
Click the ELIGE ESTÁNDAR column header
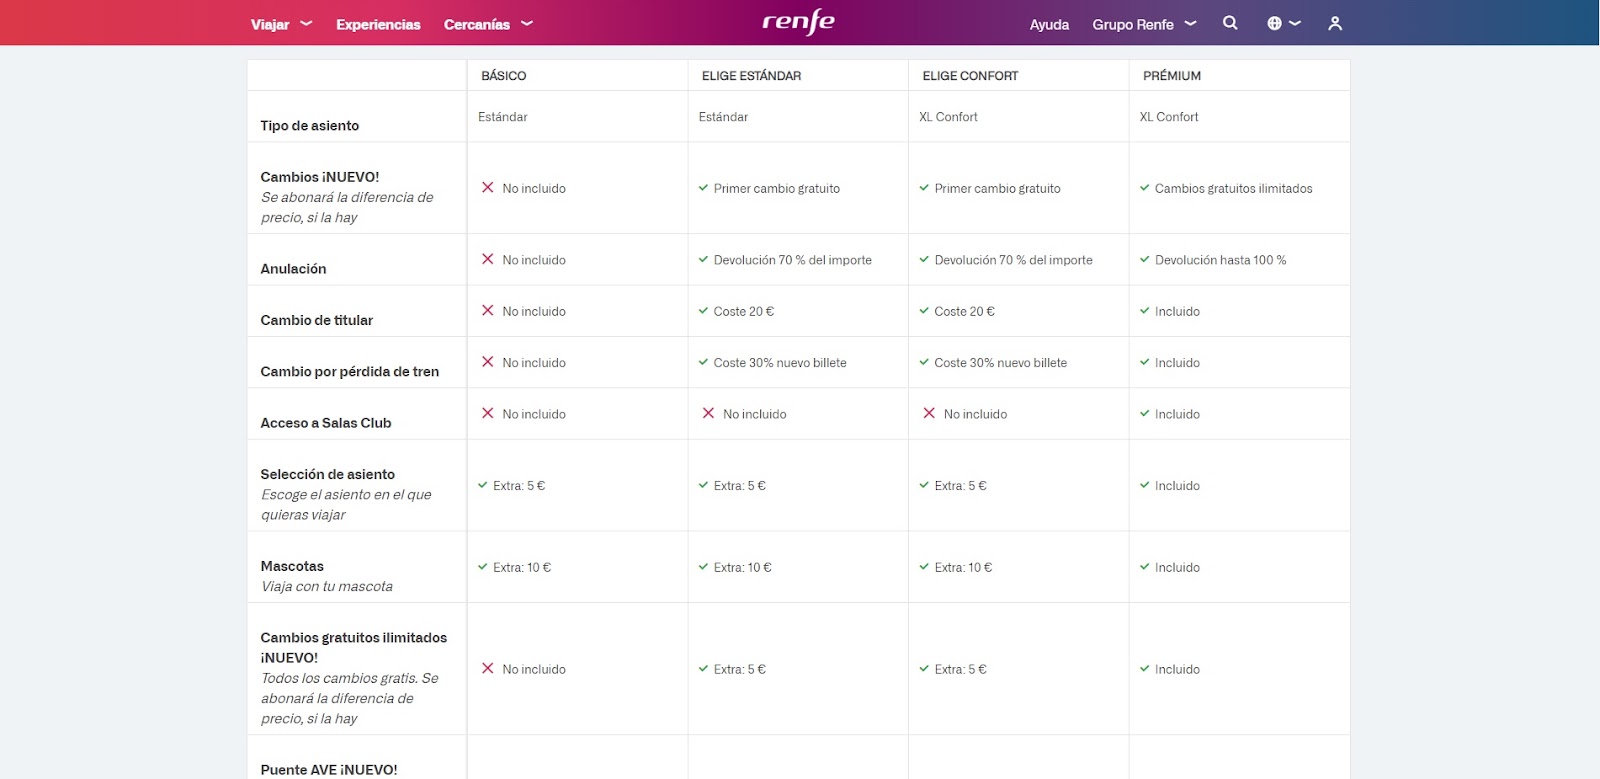click(751, 76)
